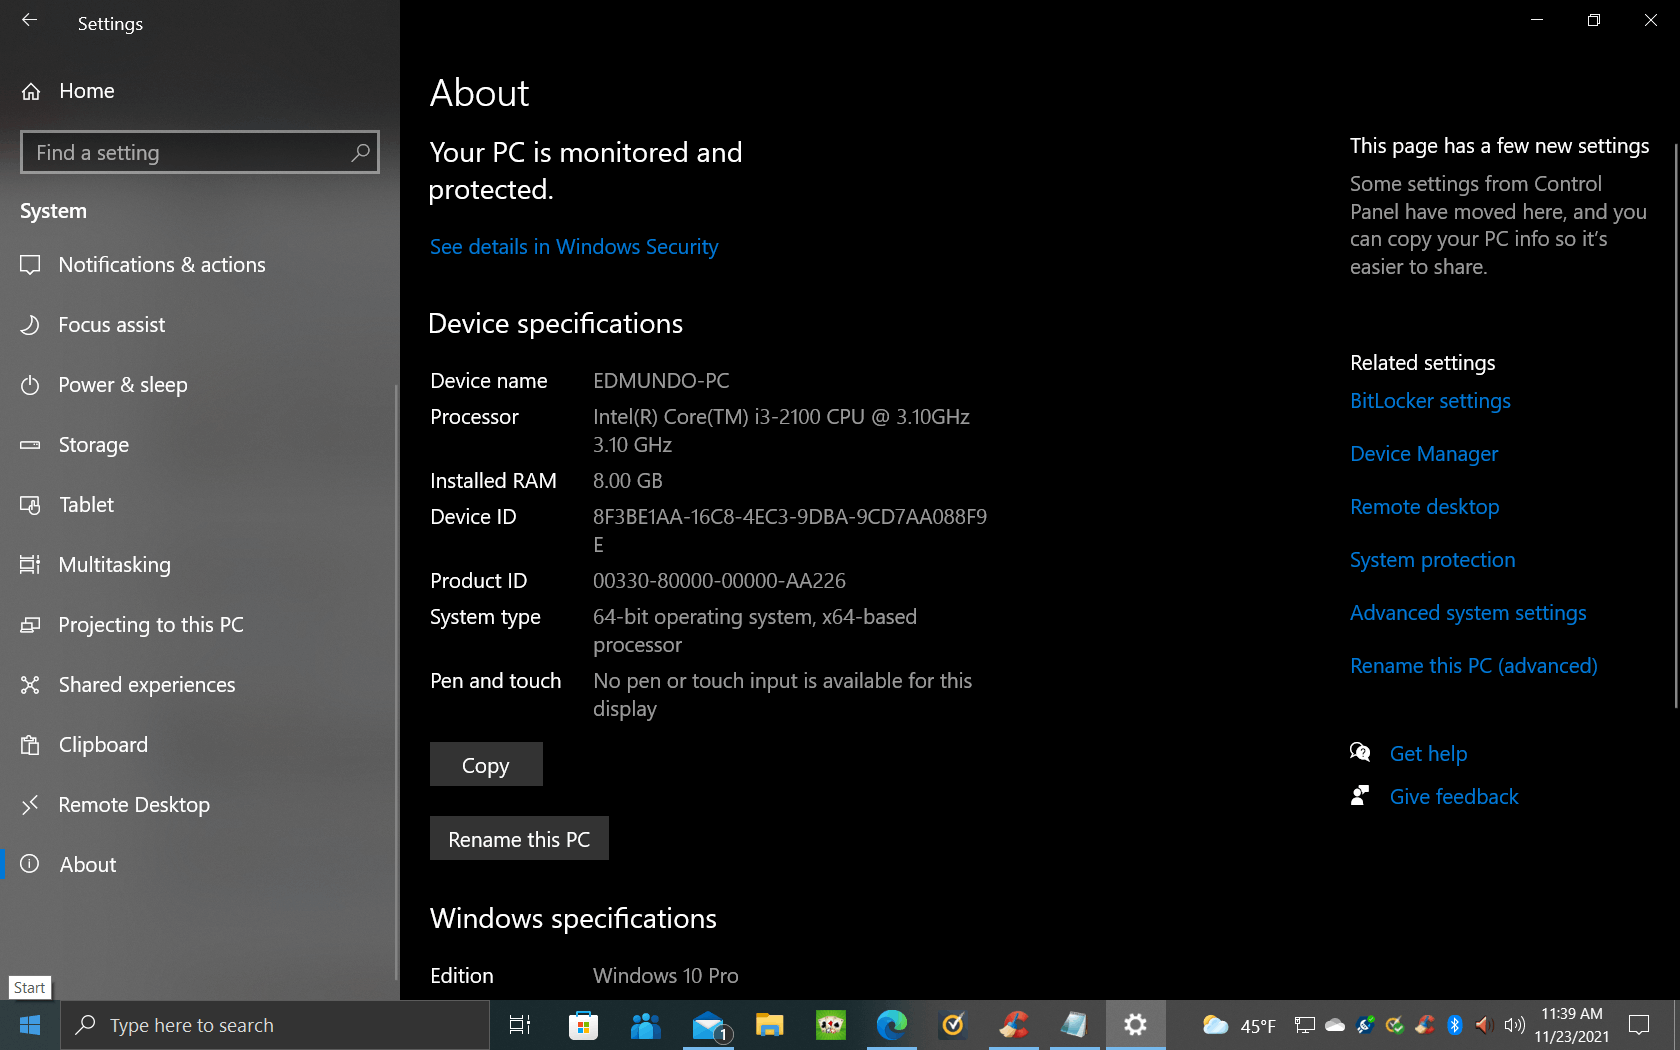Open Device Manager link
The height and width of the screenshot is (1050, 1680).
click(1424, 454)
